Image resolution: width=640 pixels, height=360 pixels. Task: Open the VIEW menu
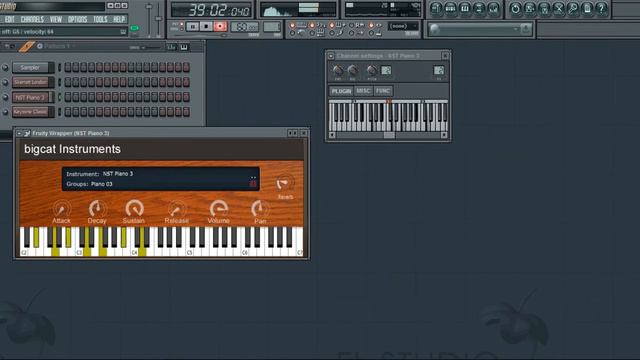click(56, 19)
